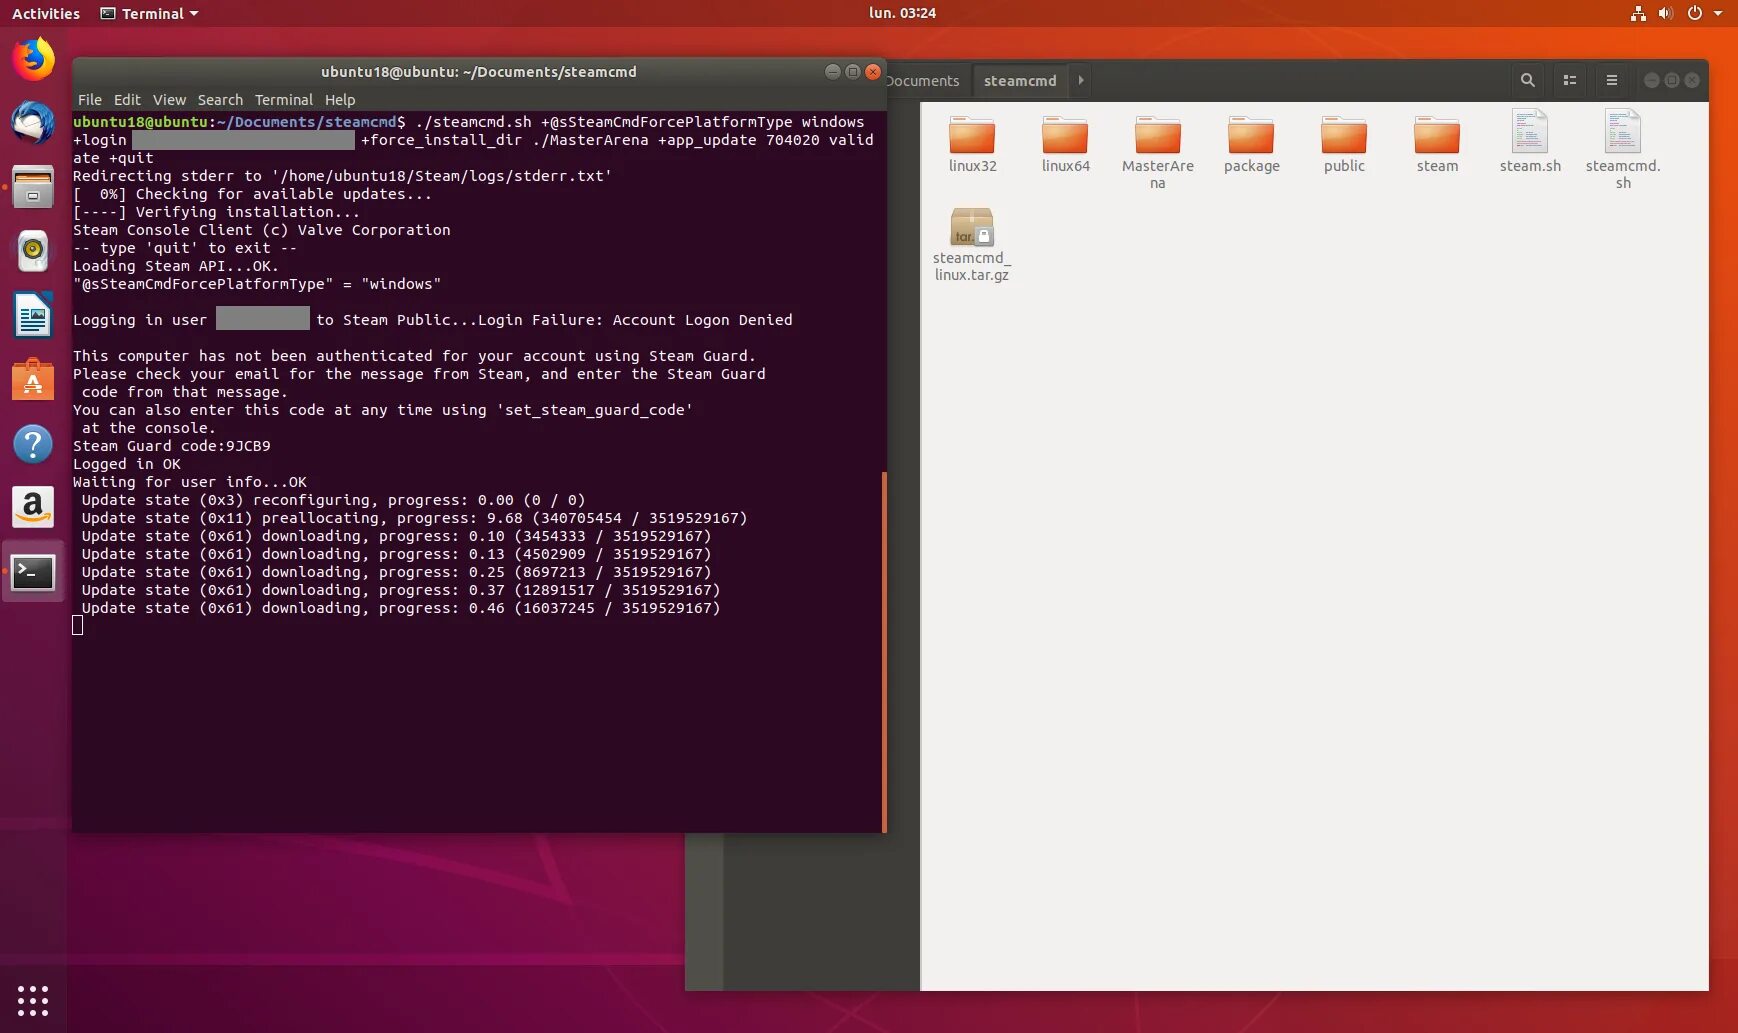Expand the system menu arrow in top bar
This screenshot has width=1738, height=1033.
pyautogui.click(x=1718, y=13)
